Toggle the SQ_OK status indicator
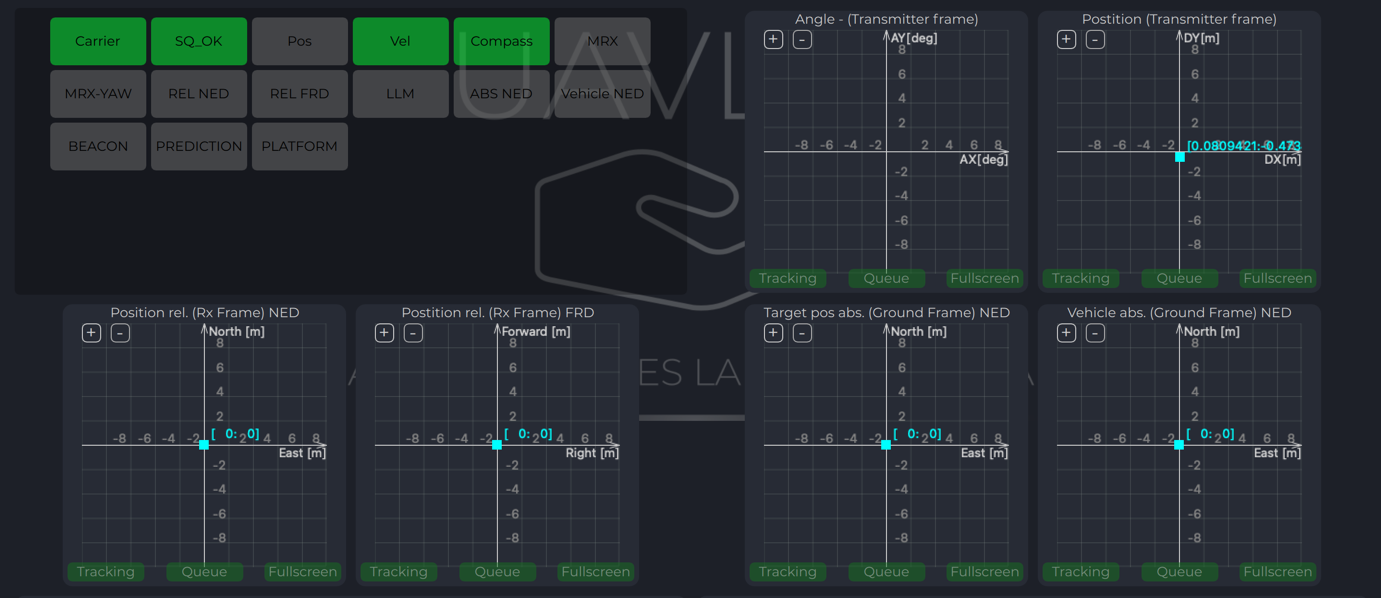 tap(199, 41)
